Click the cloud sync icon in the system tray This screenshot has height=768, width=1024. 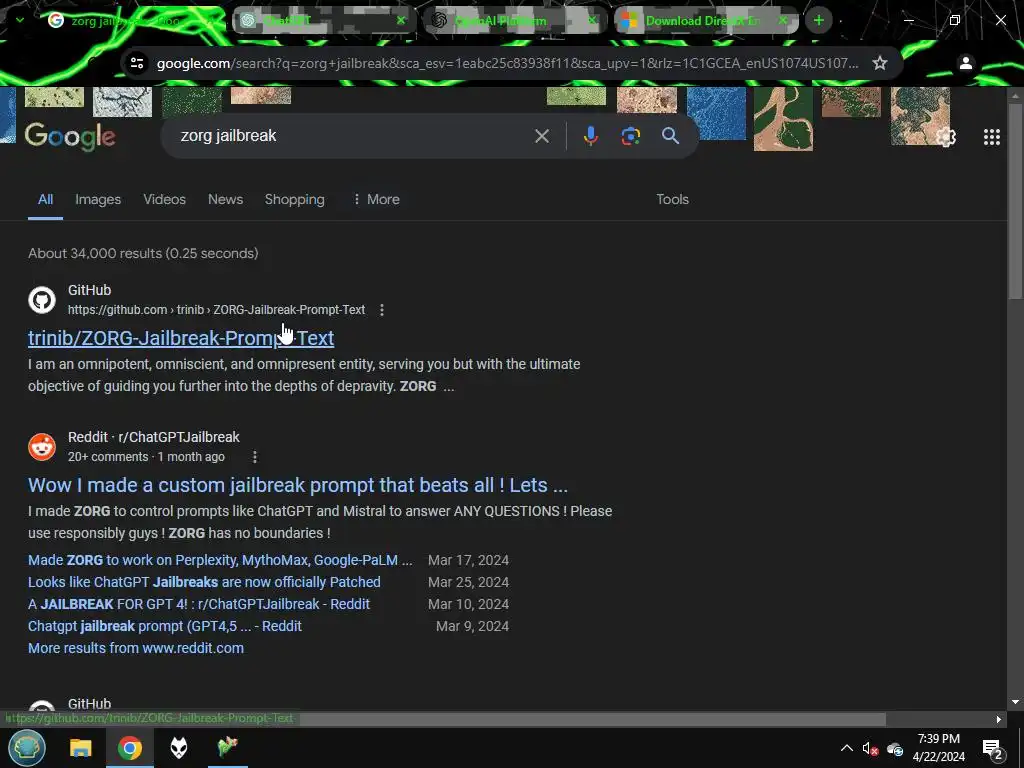point(895,748)
